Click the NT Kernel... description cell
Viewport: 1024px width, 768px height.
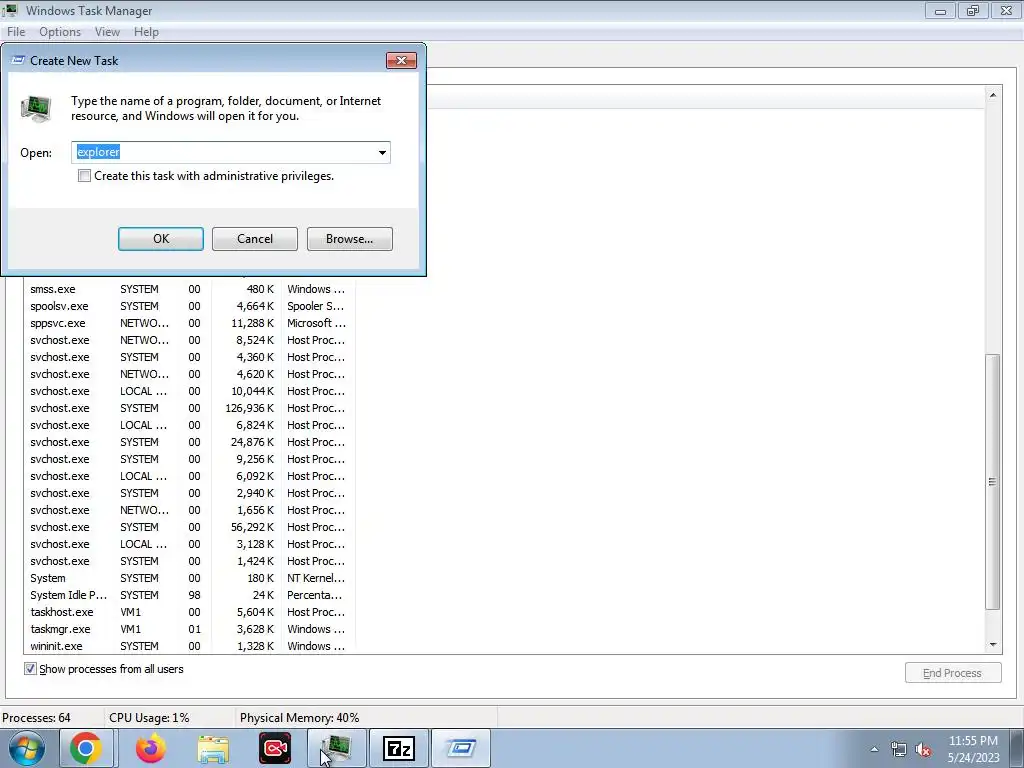click(x=316, y=578)
